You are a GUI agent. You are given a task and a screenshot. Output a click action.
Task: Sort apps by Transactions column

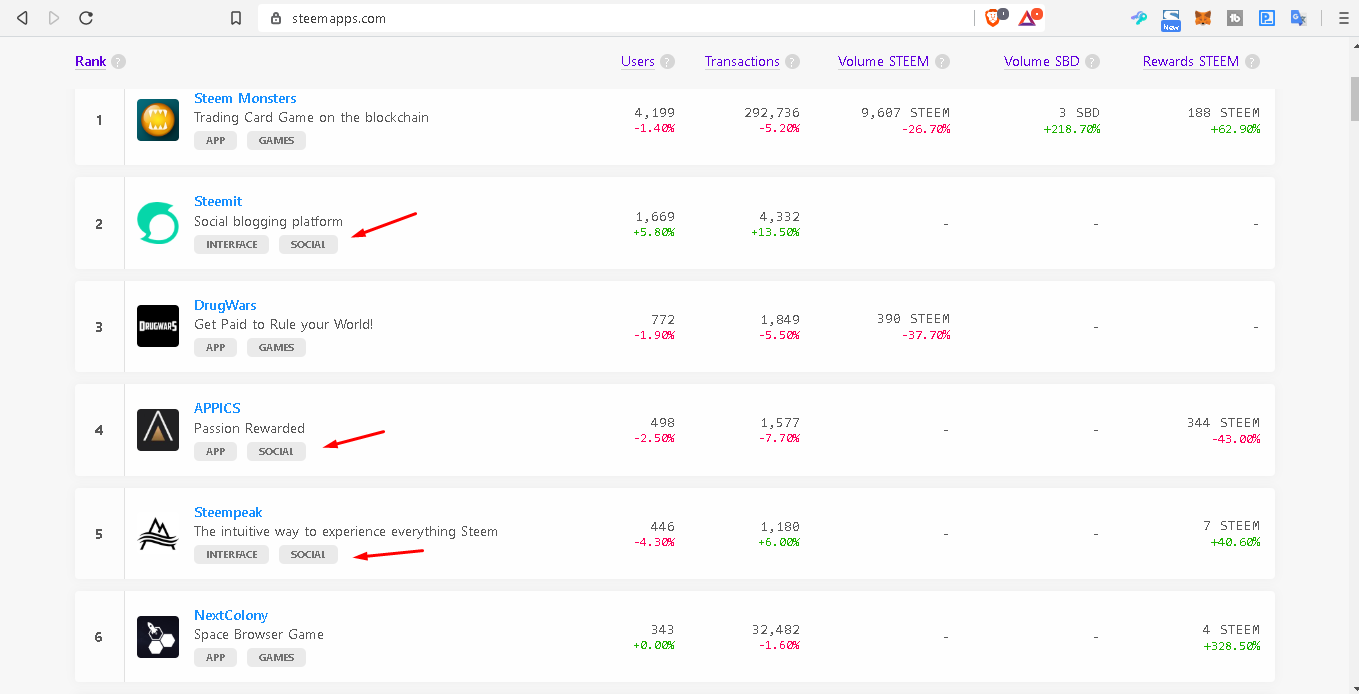(x=742, y=62)
